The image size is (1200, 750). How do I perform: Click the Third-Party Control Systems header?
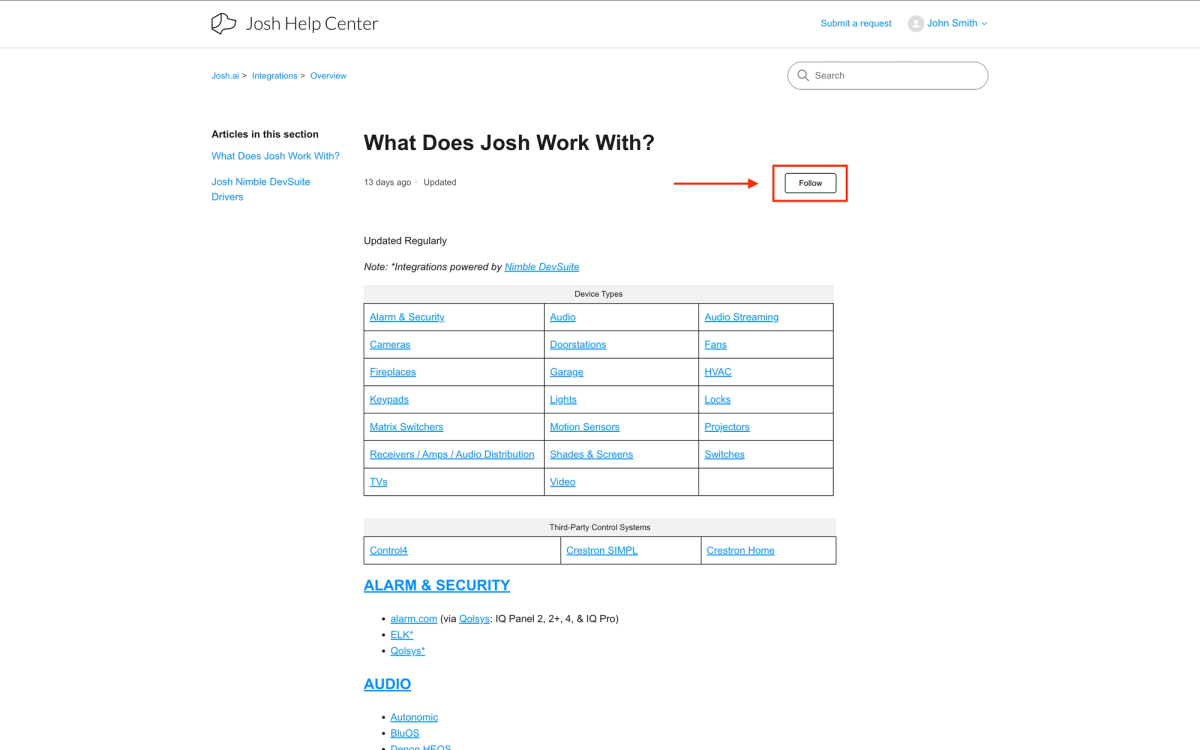(600, 527)
